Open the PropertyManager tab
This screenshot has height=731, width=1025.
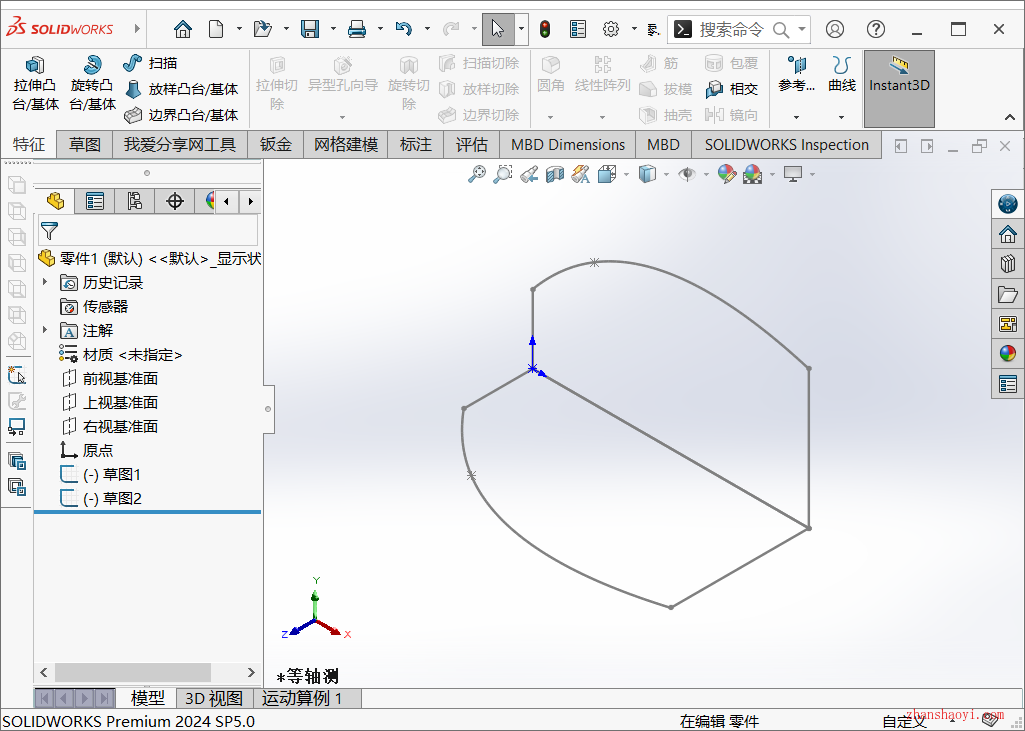point(95,201)
